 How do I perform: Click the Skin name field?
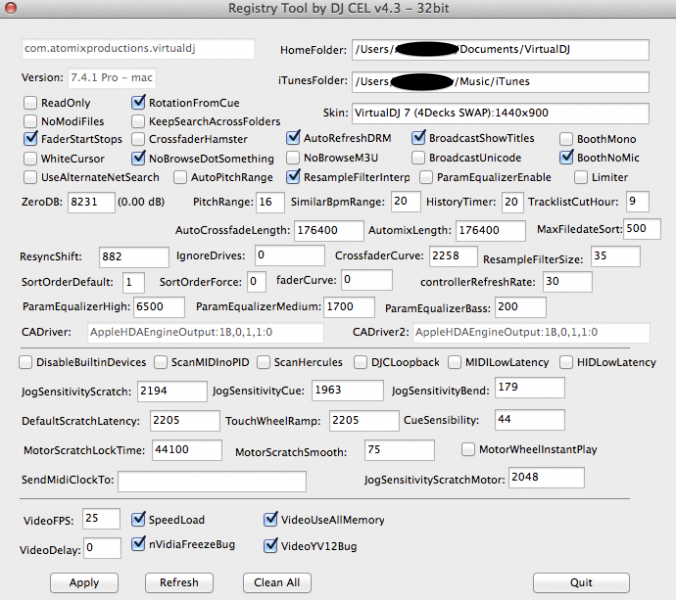click(x=501, y=113)
